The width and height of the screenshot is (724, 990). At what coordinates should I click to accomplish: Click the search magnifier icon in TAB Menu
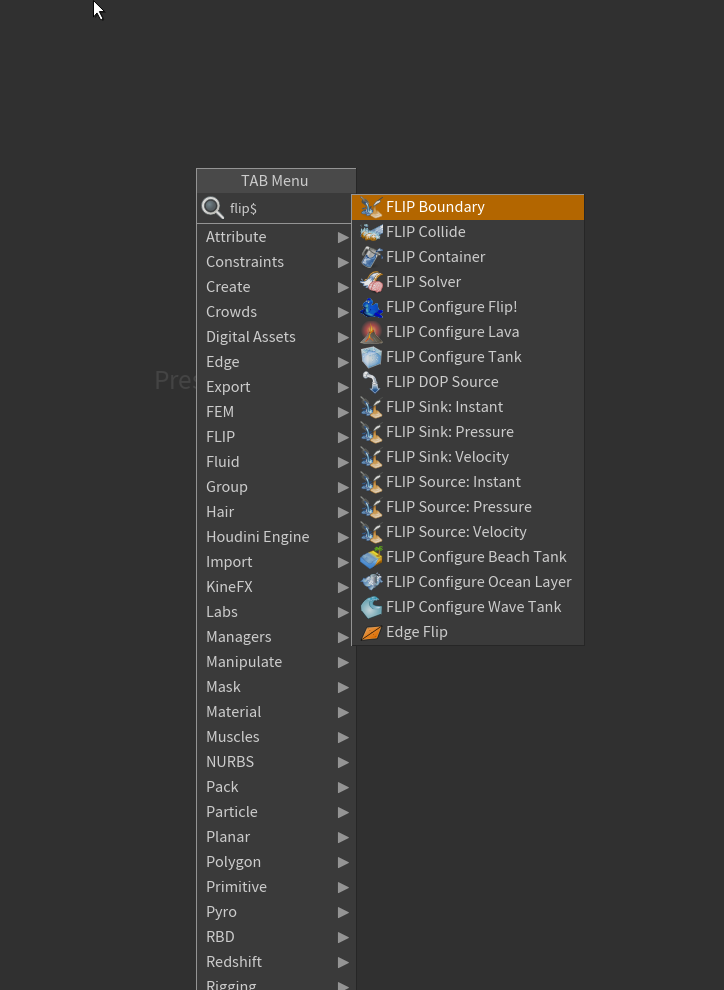coord(213,208)
